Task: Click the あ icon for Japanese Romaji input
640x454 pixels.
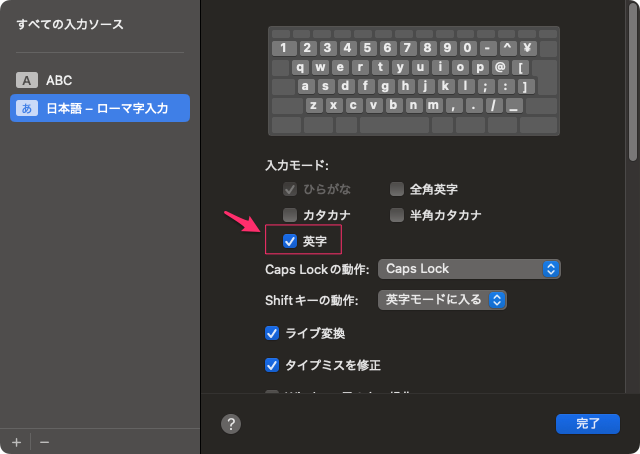Action: pos(27,108)
